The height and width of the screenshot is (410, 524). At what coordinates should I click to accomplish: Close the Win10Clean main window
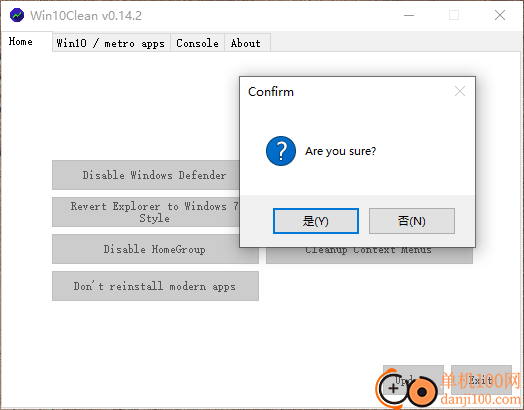click(500, 15)
